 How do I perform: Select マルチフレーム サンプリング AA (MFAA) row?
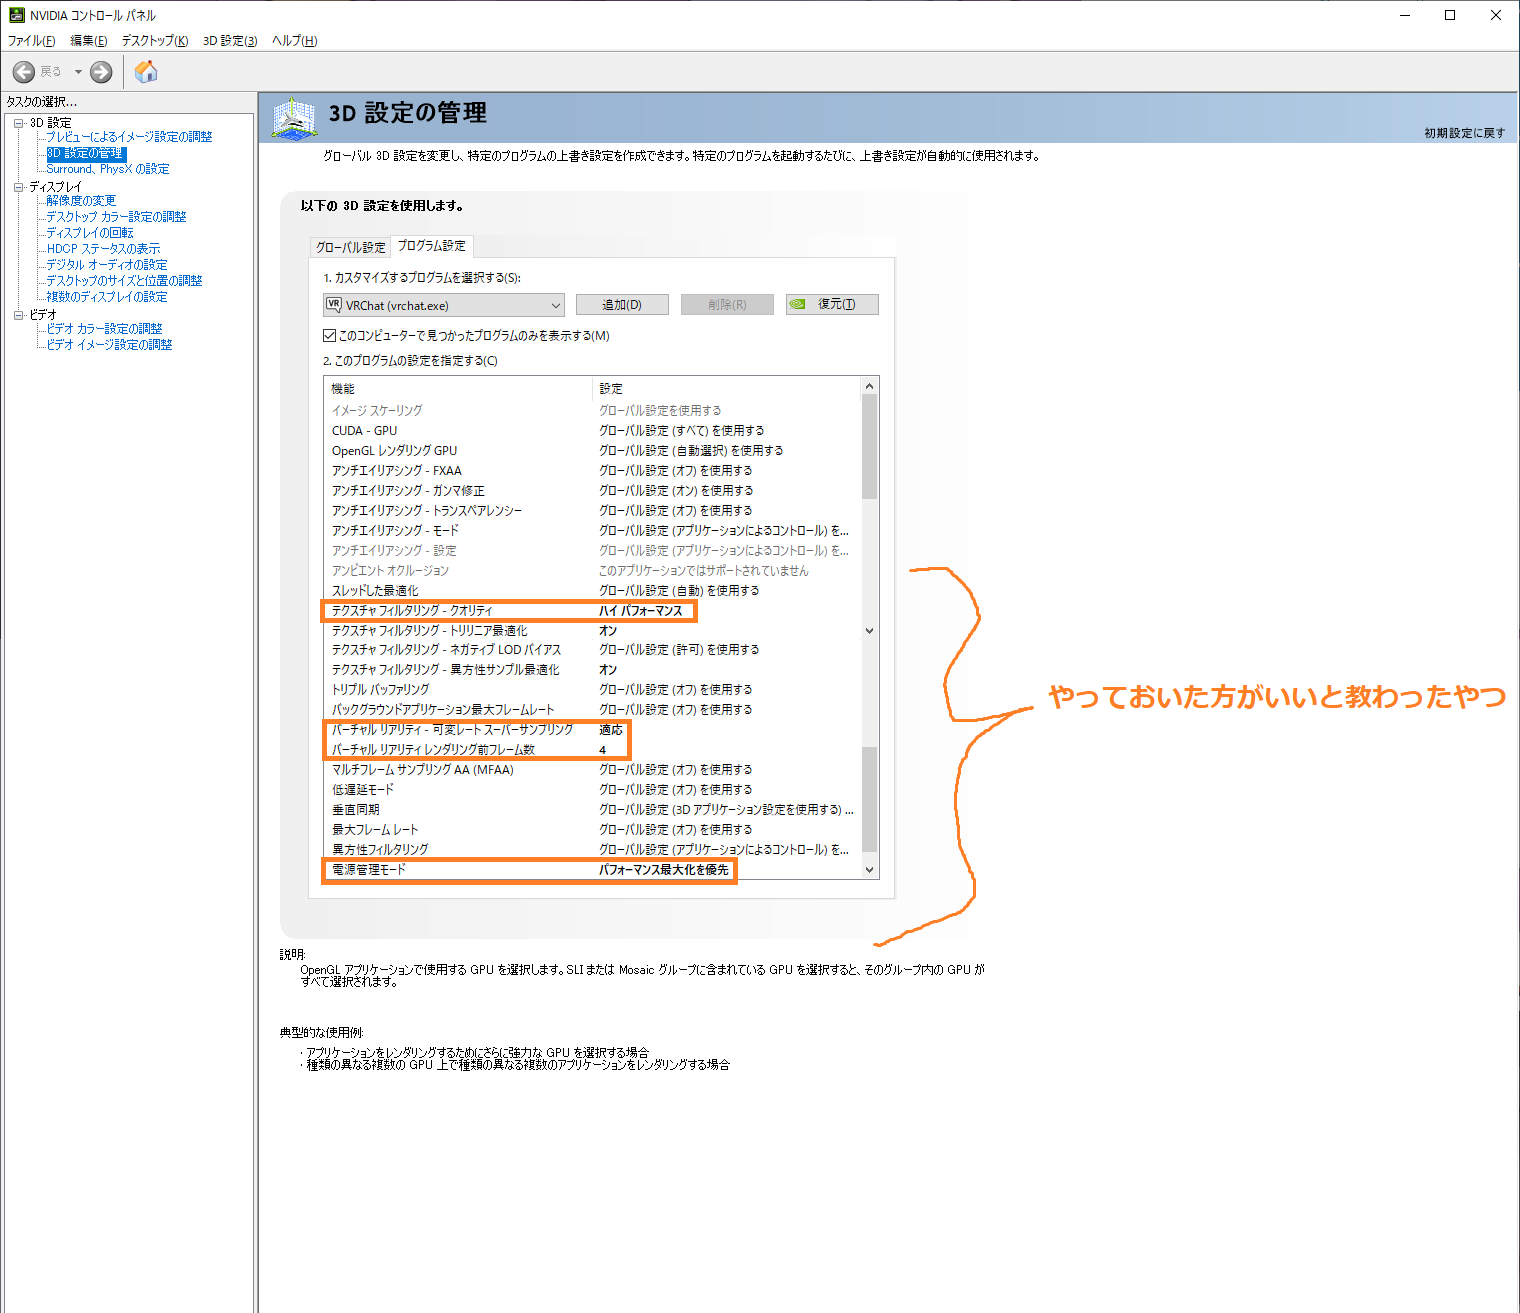592,770
